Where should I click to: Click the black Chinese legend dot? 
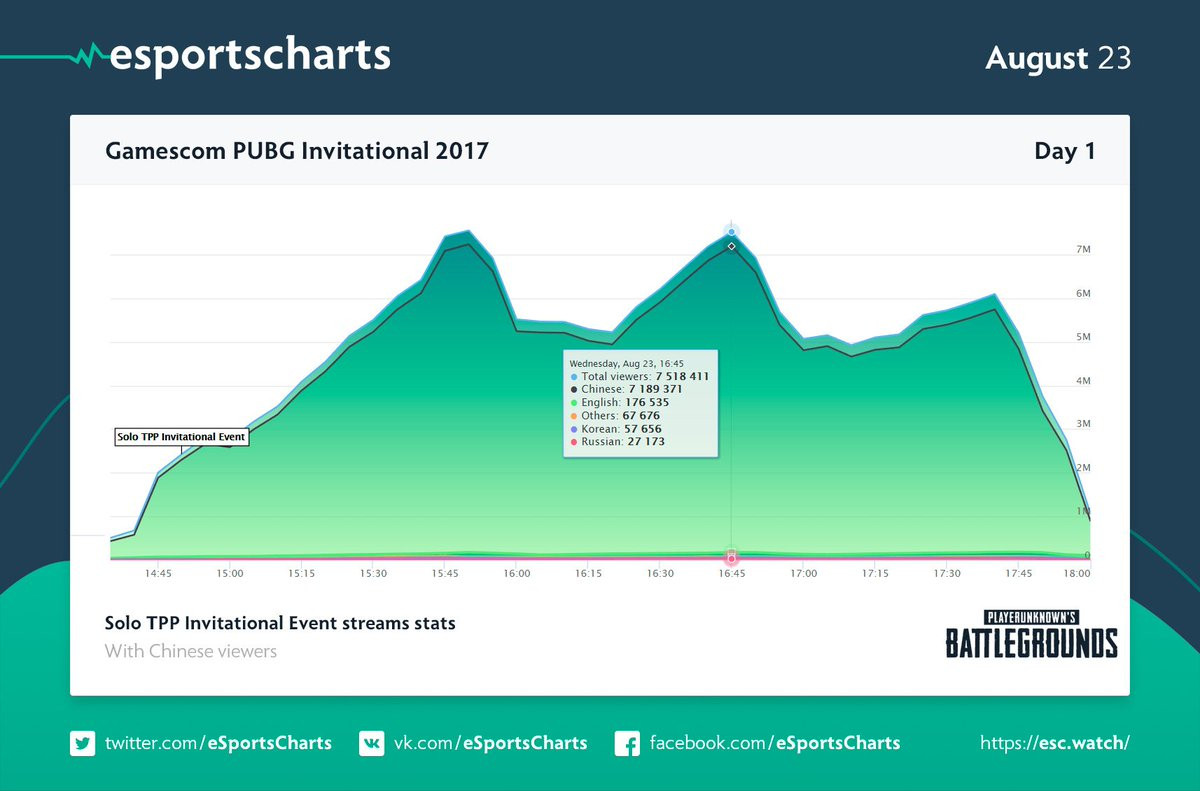pos(574,390)
